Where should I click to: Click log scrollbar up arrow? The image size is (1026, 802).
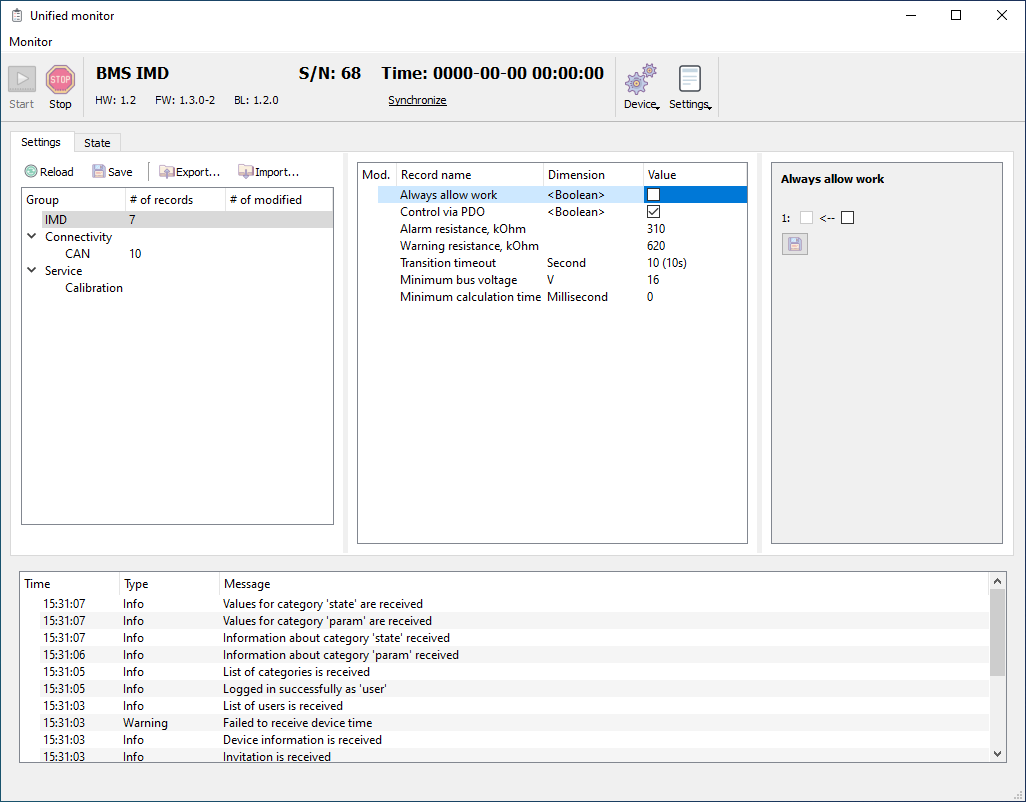coord(997,581)
